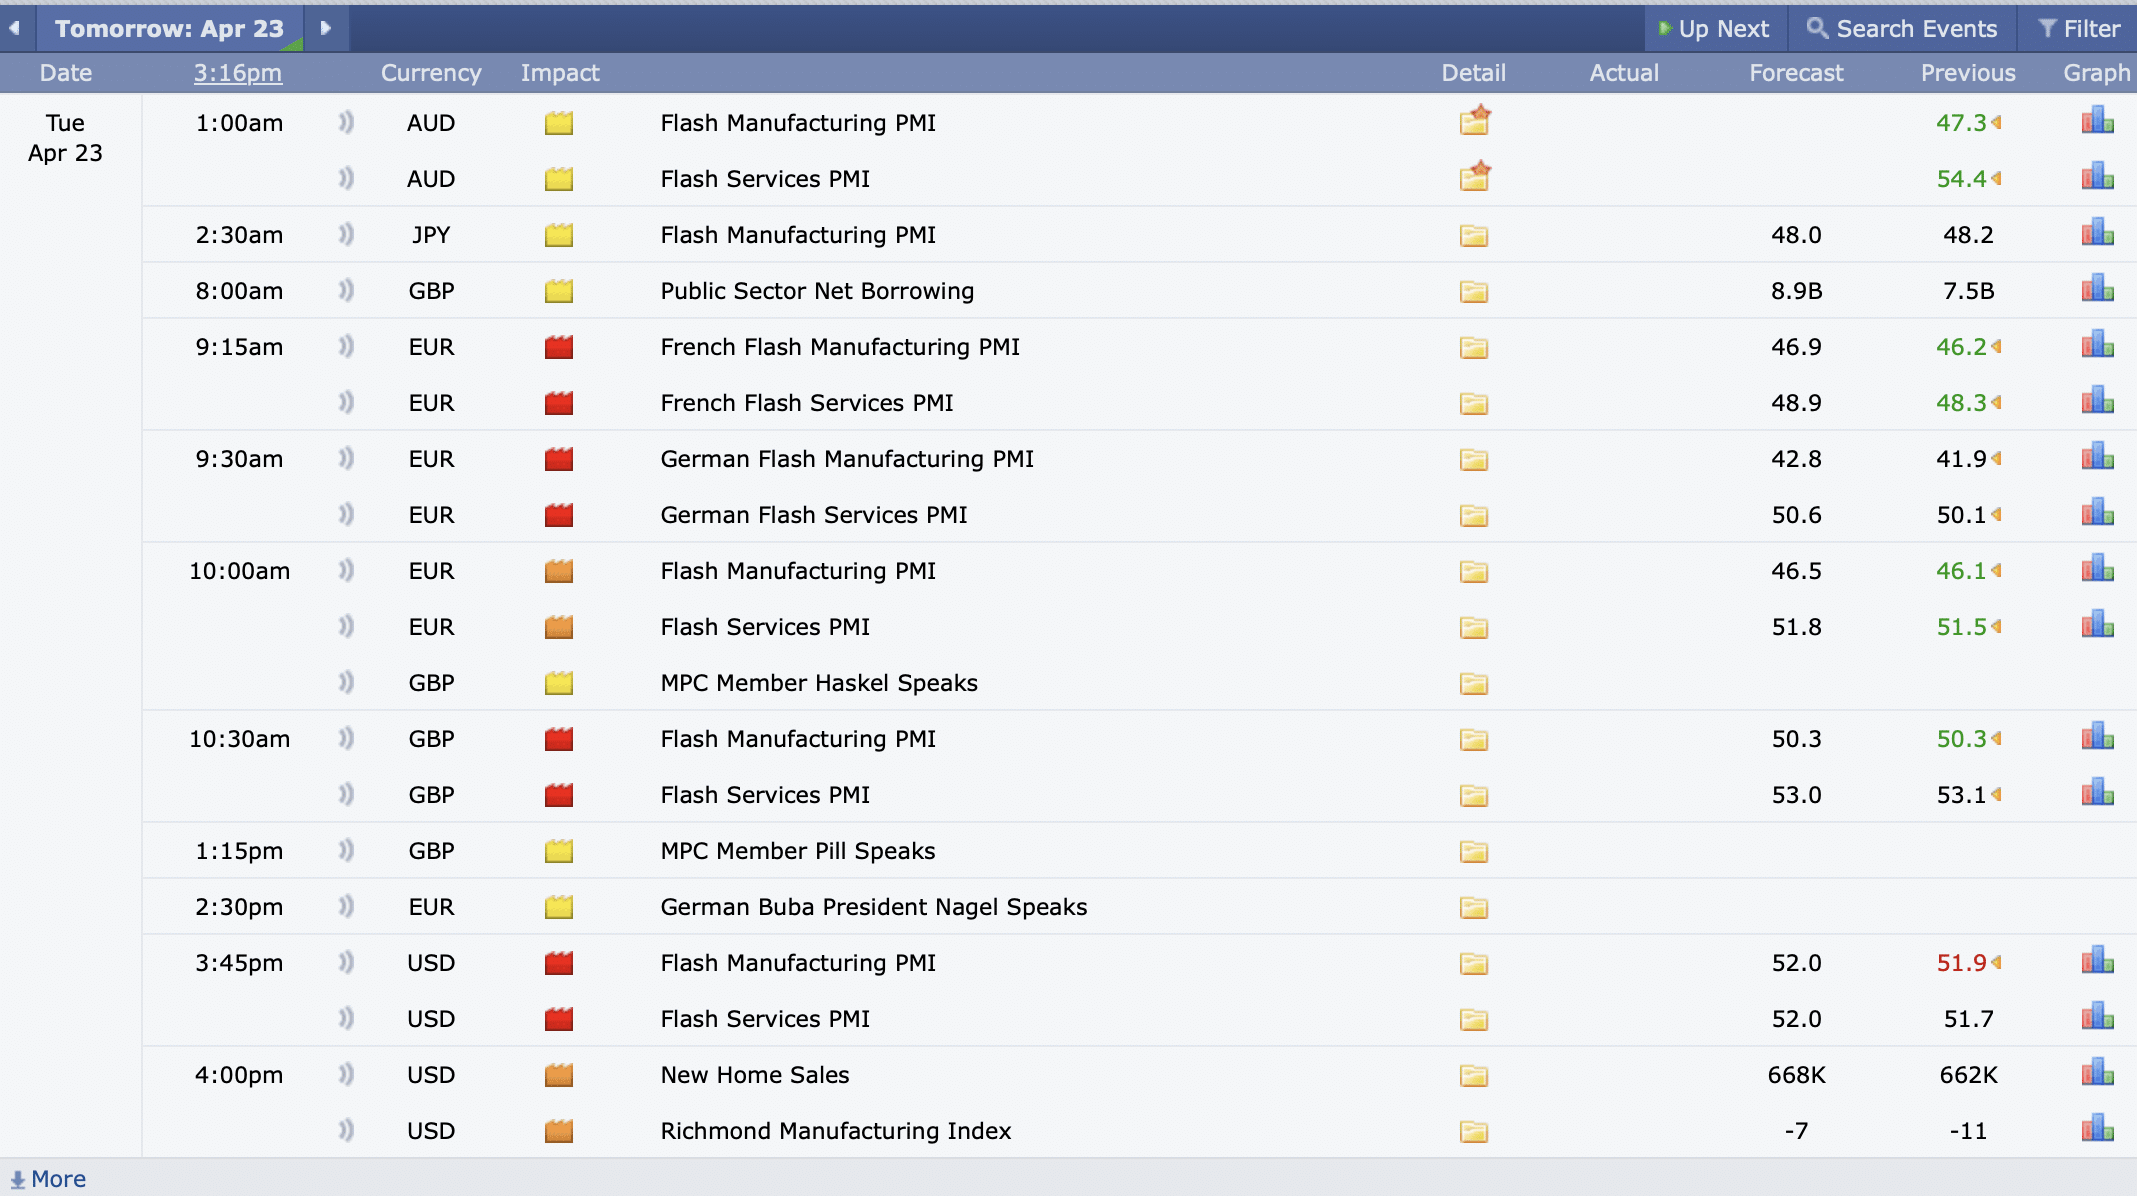Show graph for GBP Flash Manufacturing PMI
Viewport: 2137px width, 1196px height.
[2098, 737]
